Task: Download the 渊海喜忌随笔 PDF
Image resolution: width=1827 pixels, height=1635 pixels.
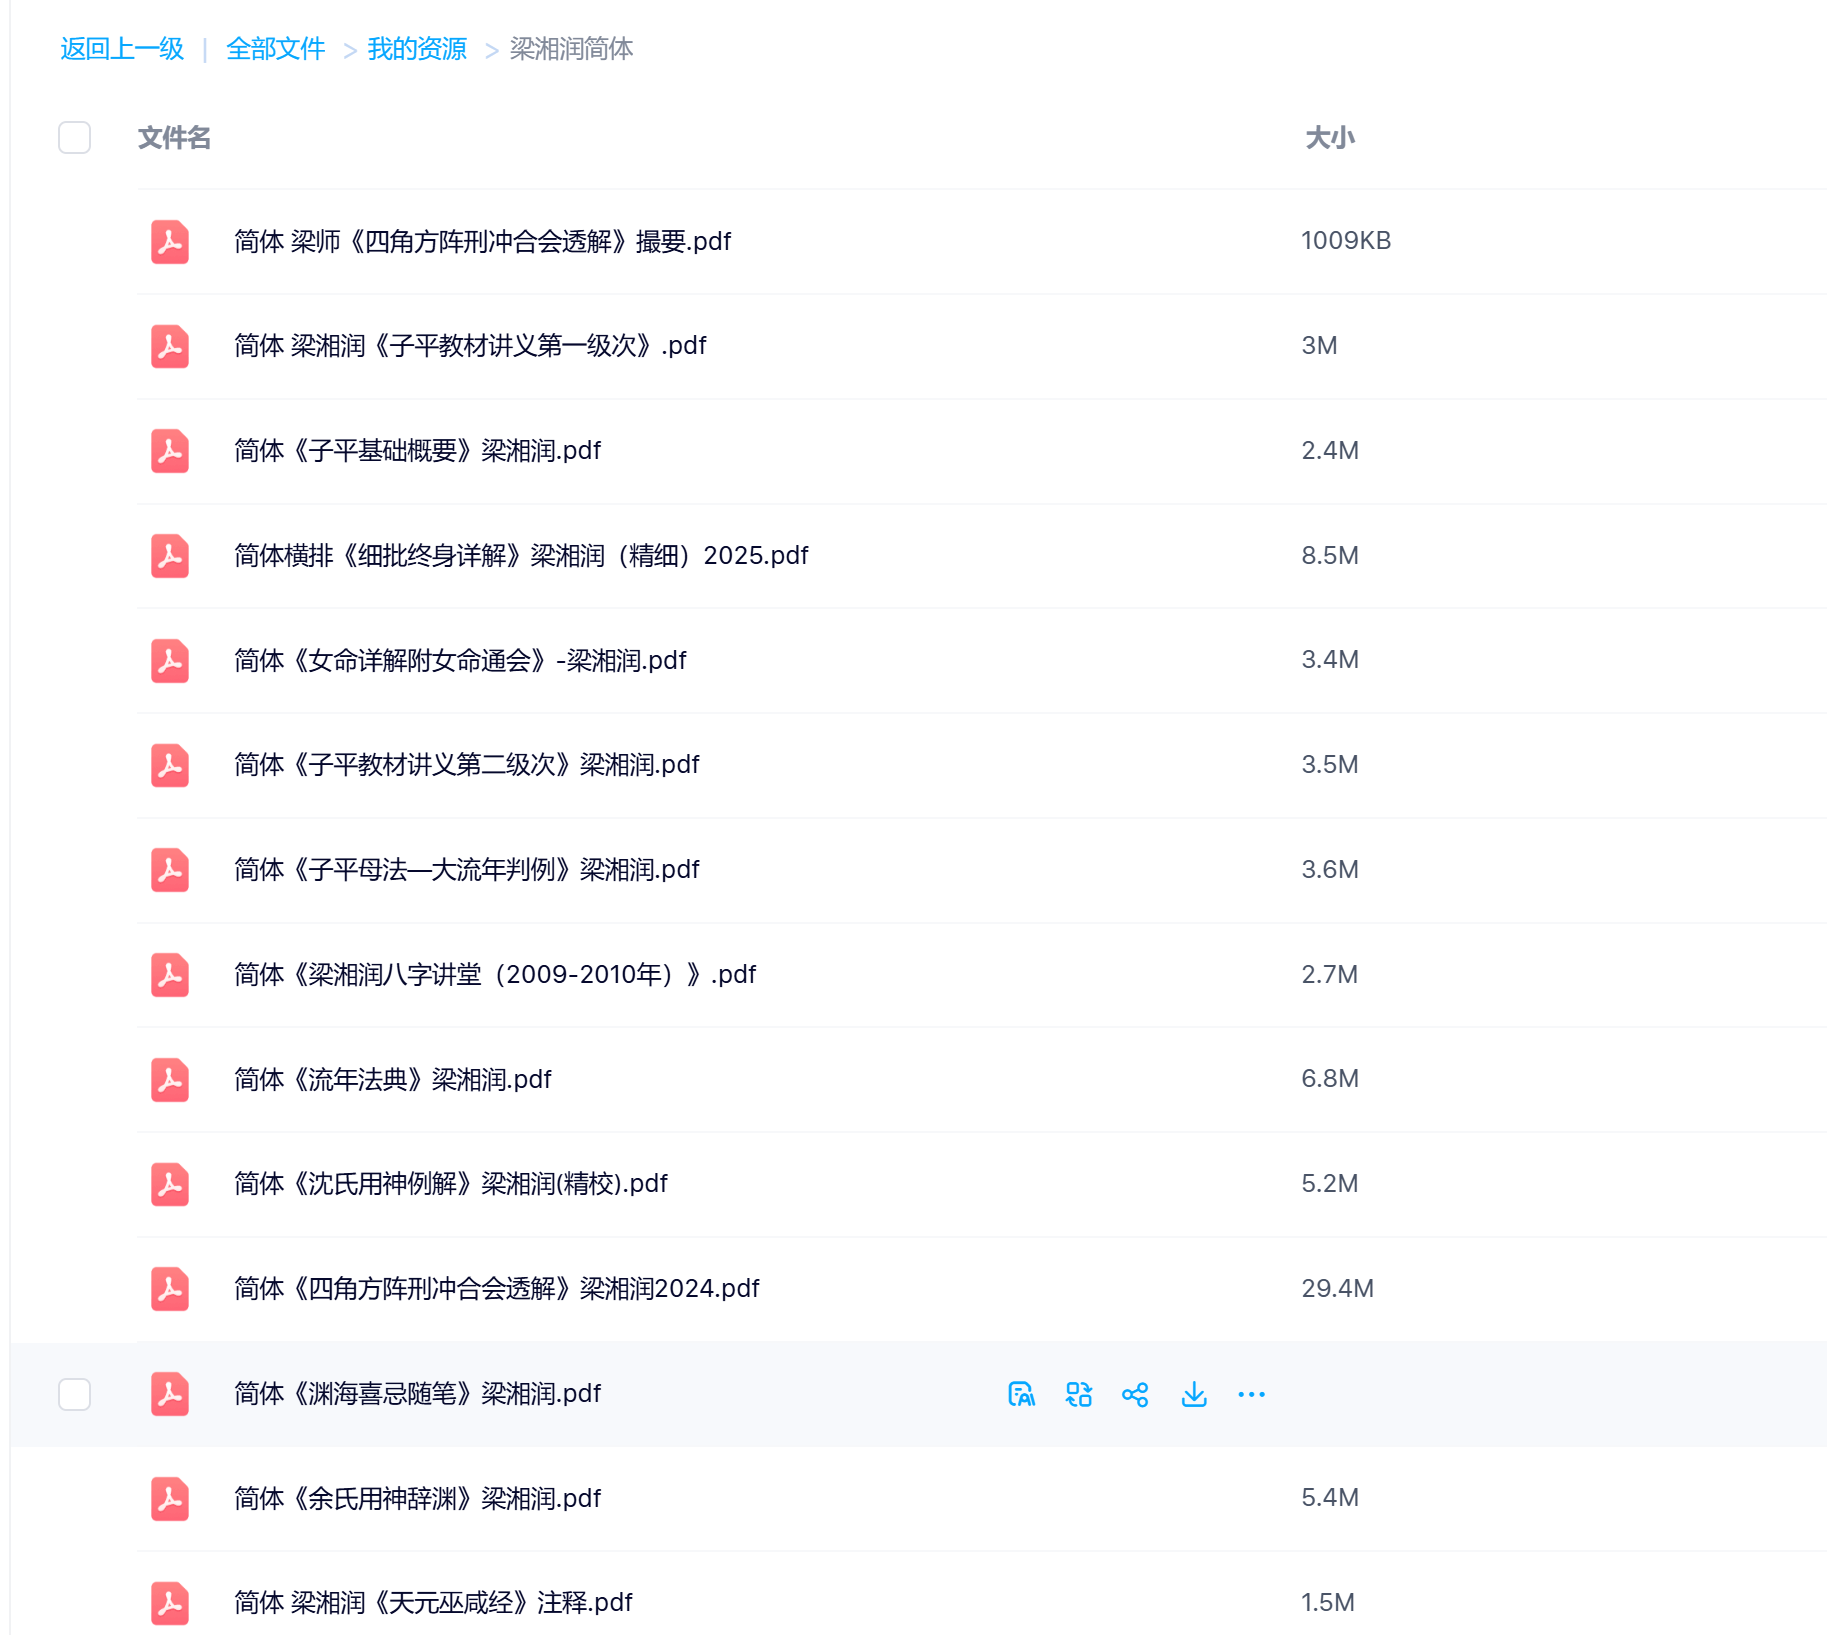Action: (1194, 1394)
